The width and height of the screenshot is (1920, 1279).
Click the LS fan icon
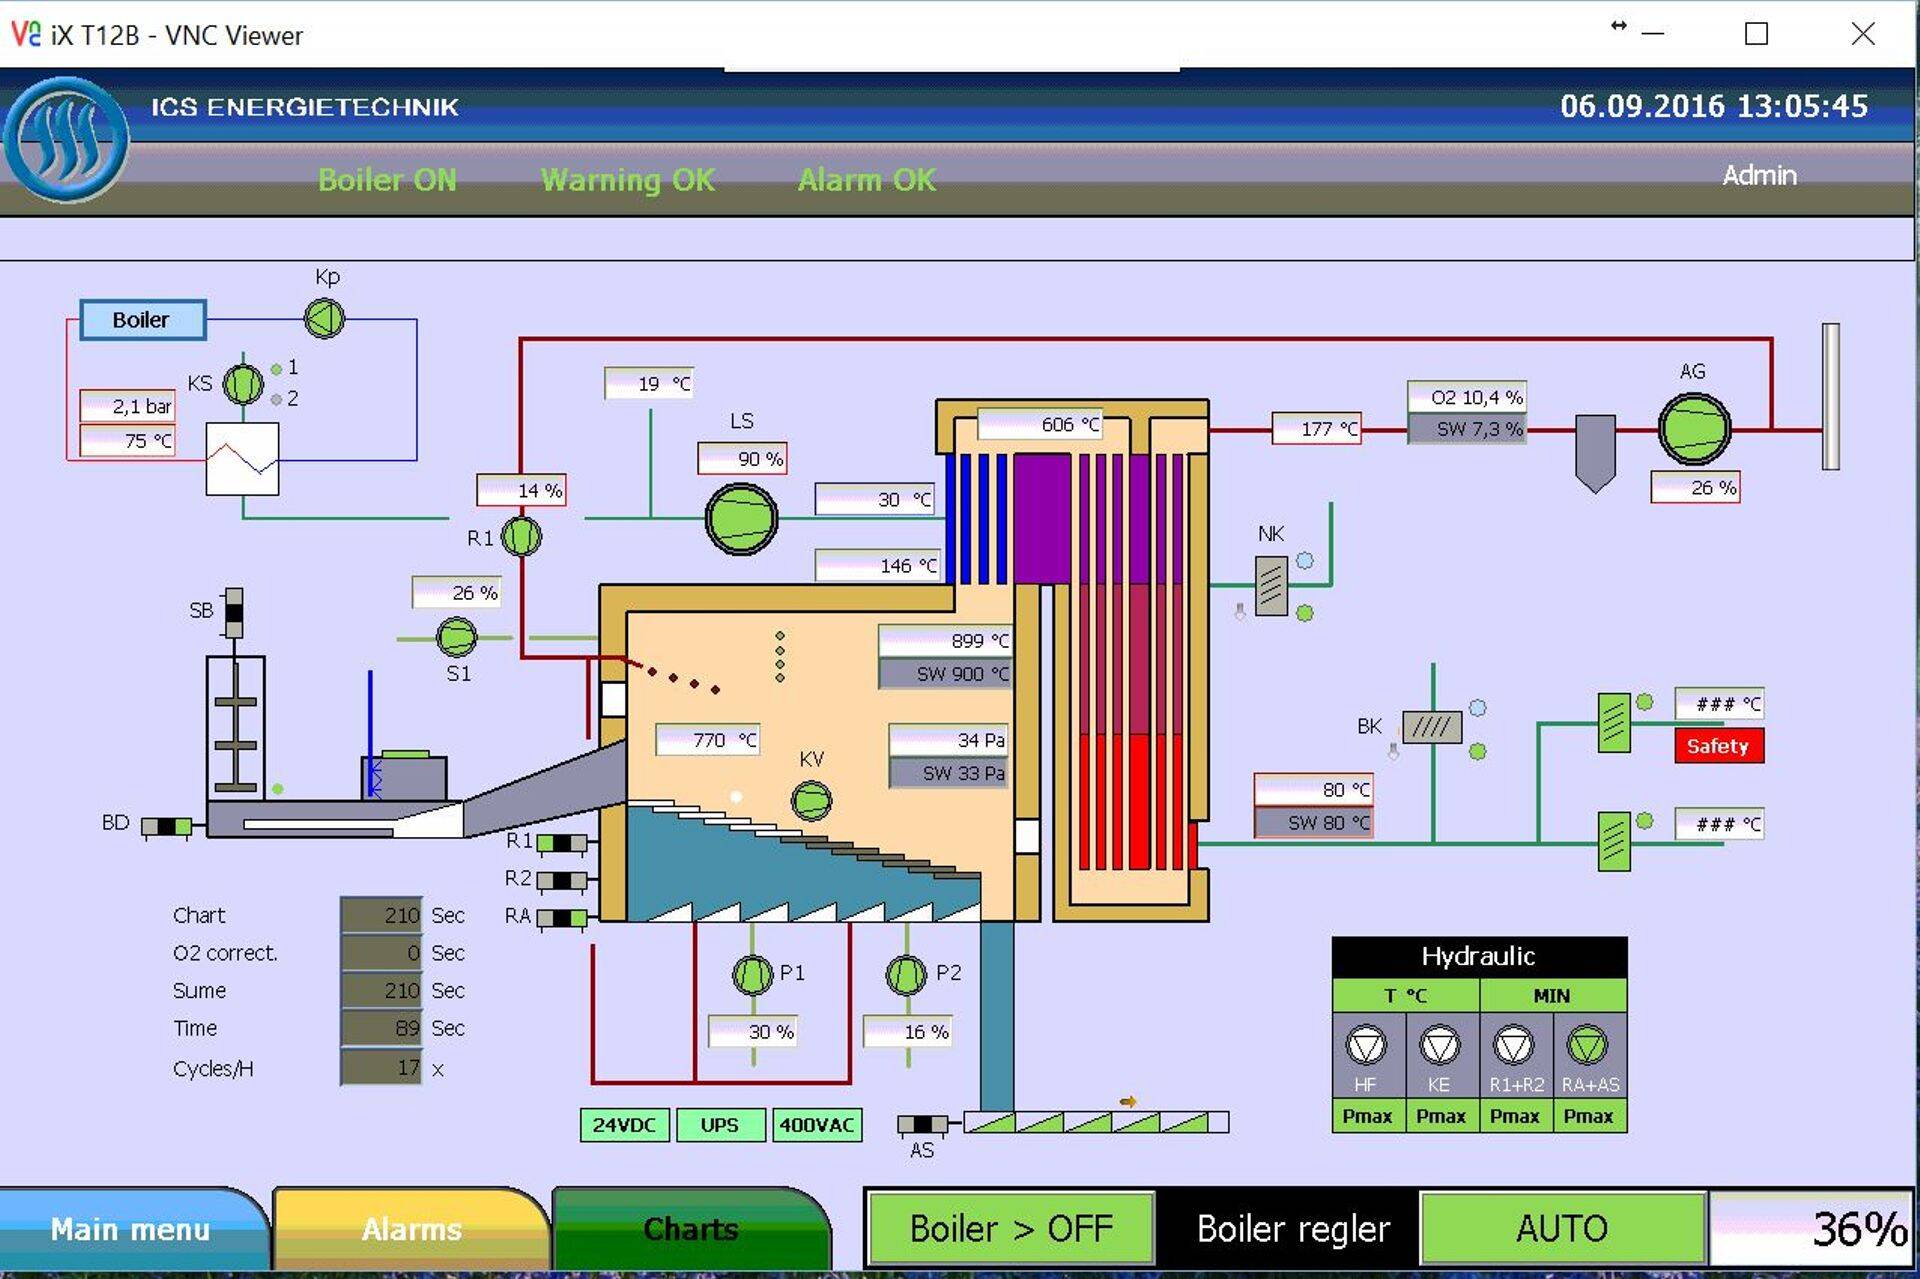(741, 519)
